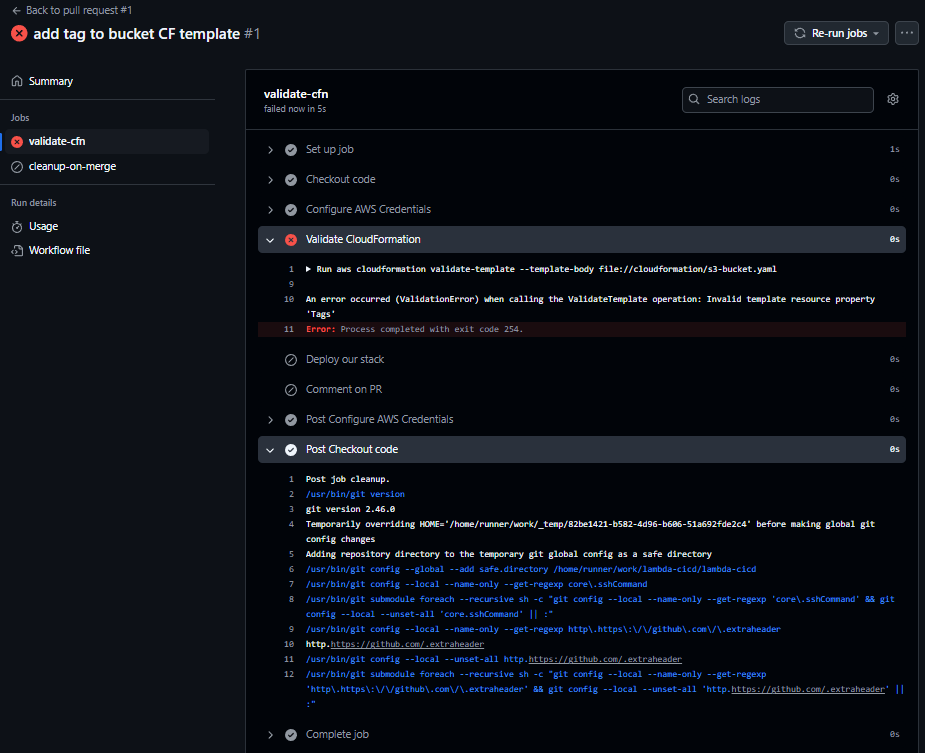Expand the Checkout code step
The width and height of the screenshot is (925, 753).
[x=270, y=180]
